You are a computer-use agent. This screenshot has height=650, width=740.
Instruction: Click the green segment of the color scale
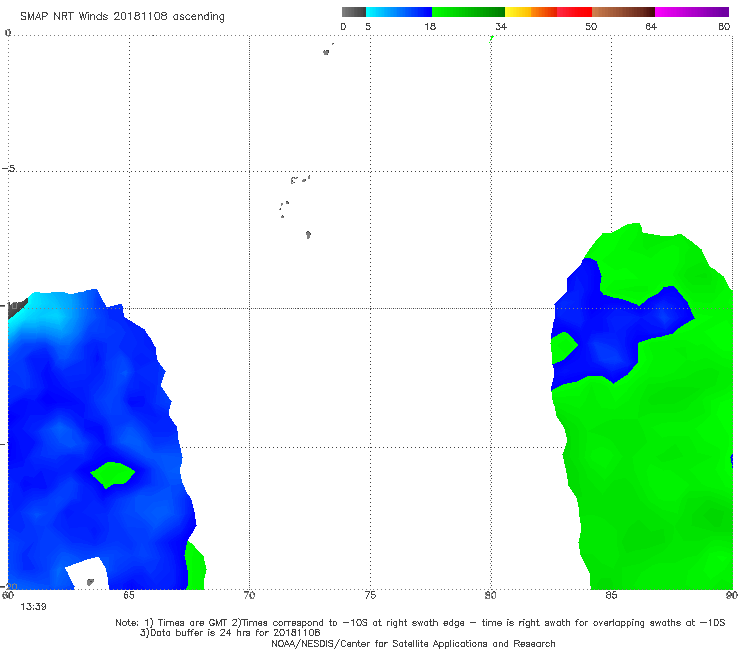pos(468,12)
